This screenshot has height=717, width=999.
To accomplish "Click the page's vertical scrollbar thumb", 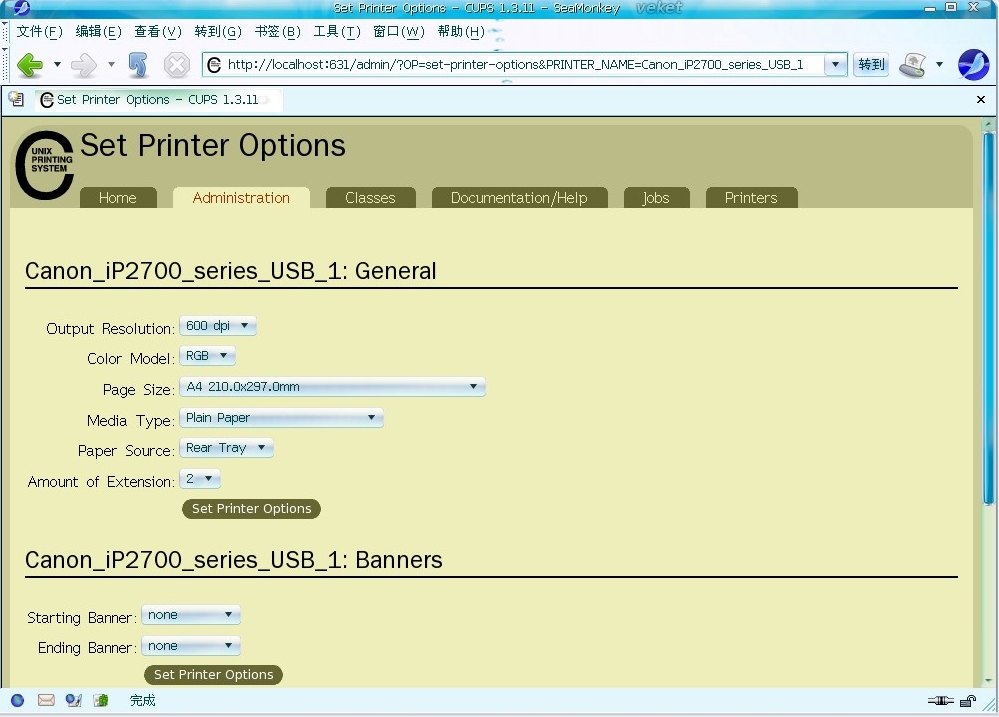I will tap(989, 319).
